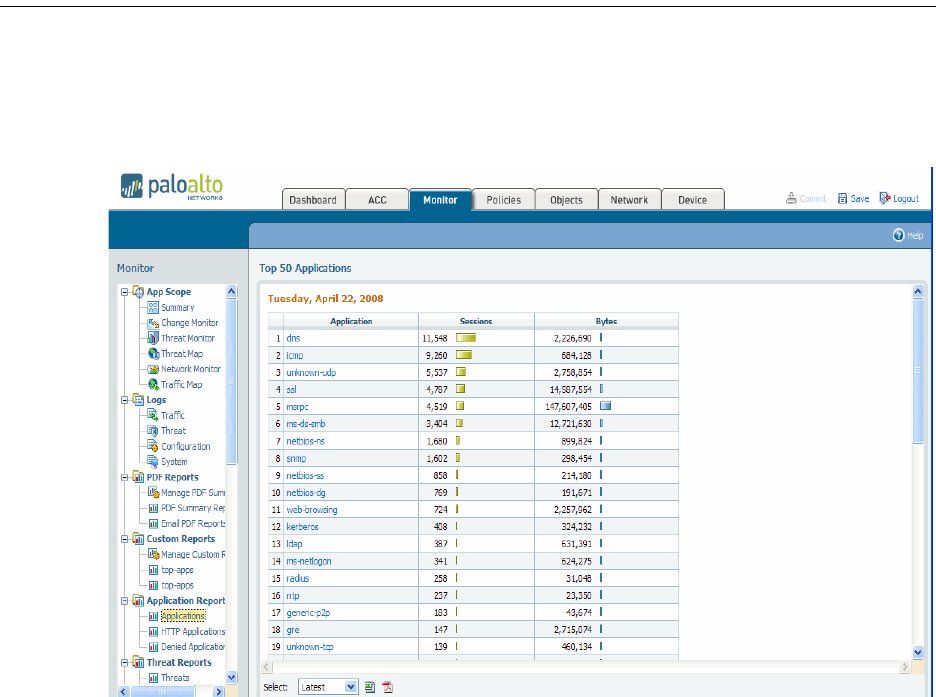The height and width of the screenshot is (697, 936).
Task: Collapse the Logs tree node
Action: pyautogui.click(x=125, y=400)
